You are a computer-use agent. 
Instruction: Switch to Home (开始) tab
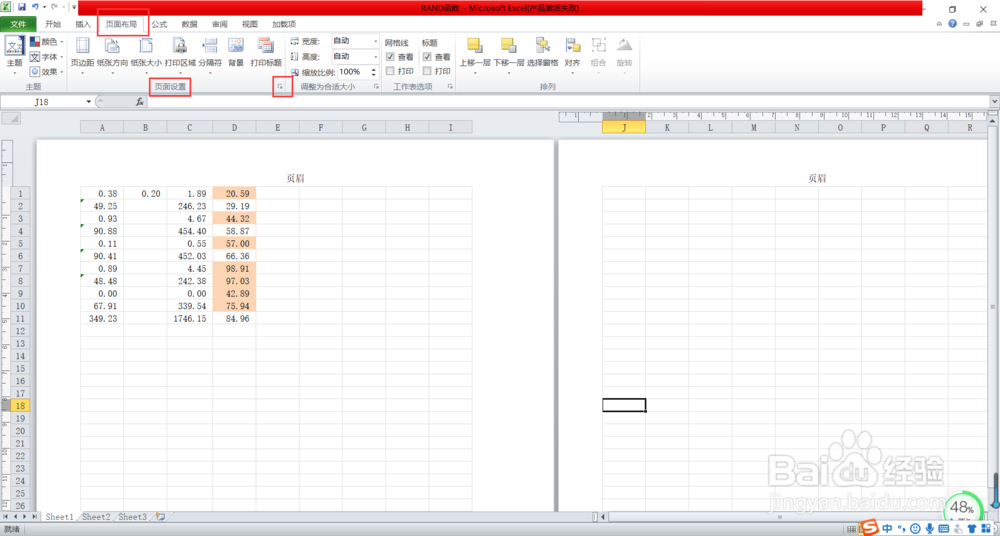click(53, 24)
